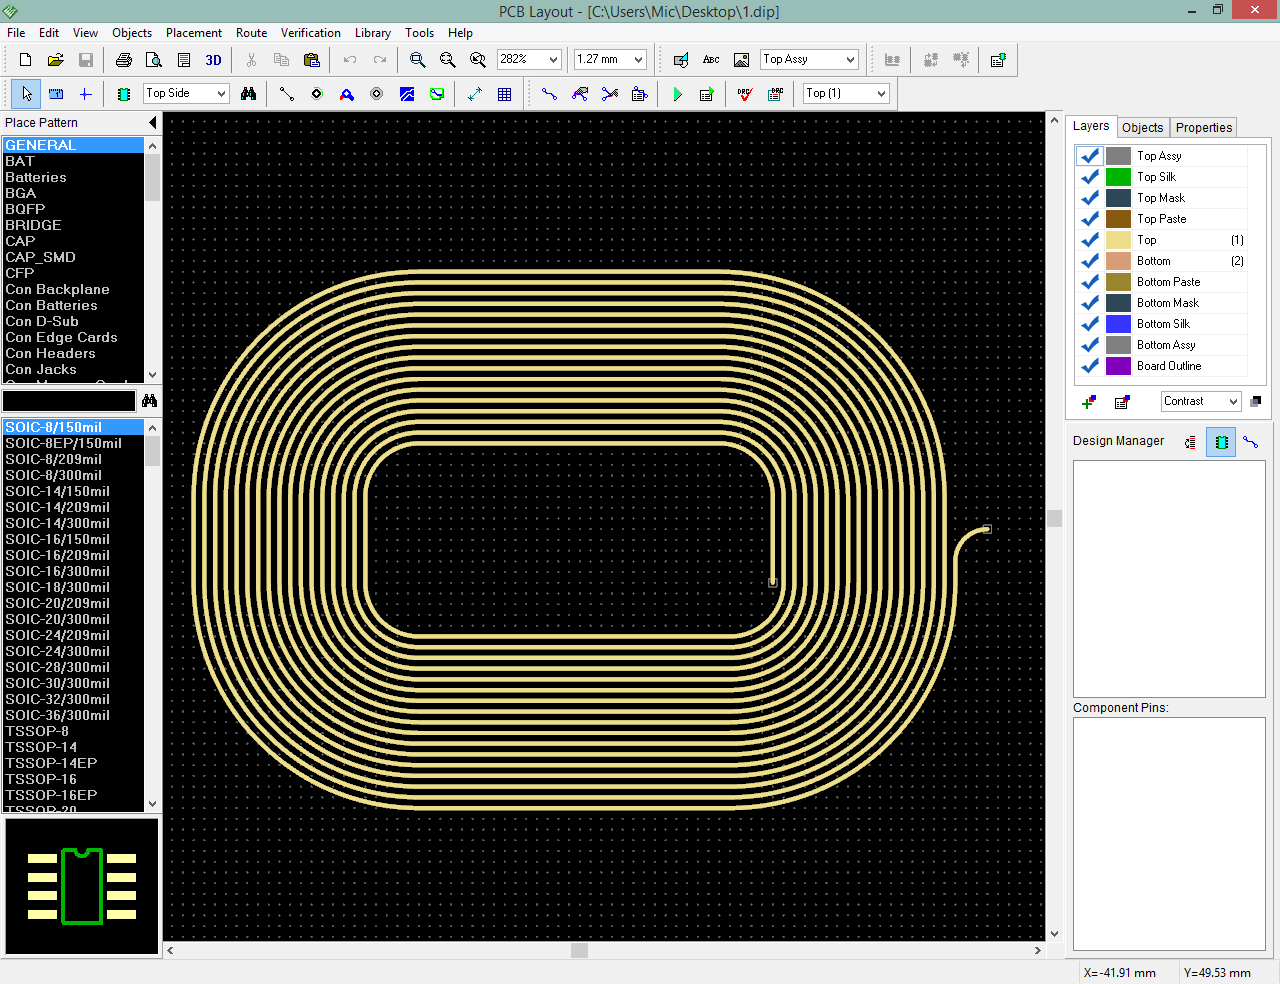Expand the 1.27 mm grid size dropdown
The image size is (1280, 984).
pyautogui.click(x=638, y=60)
